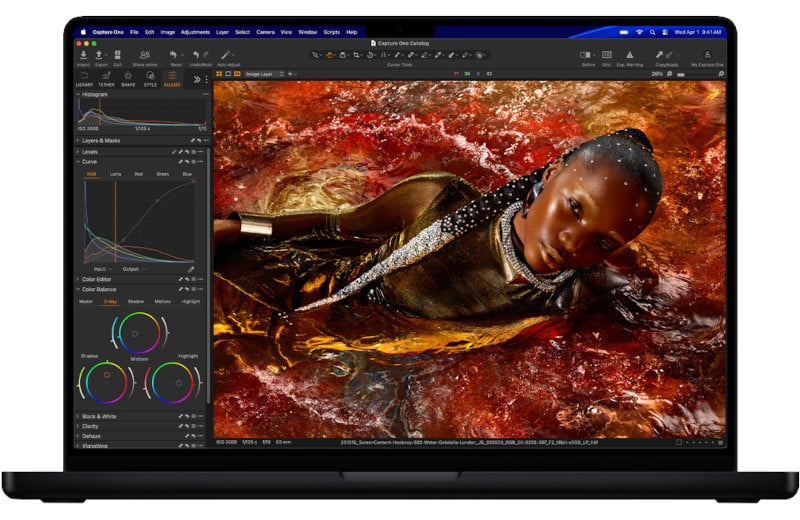Click the Control Center icon in menu bar
This screenshot has width=800, height=520.
coord(665,32)
